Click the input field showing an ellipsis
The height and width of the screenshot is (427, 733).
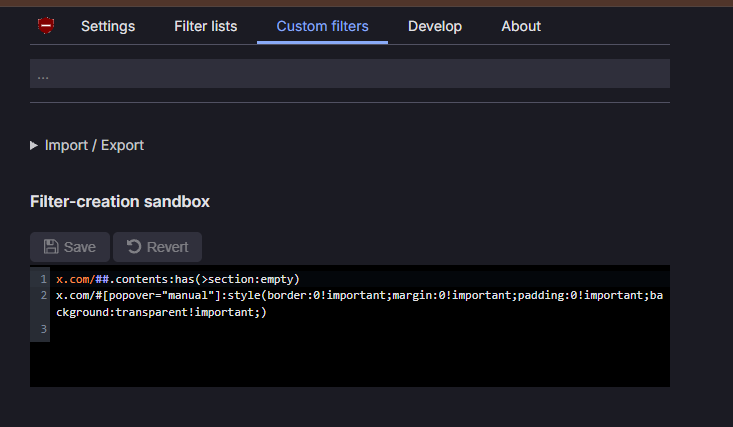(x=350, y=73)
